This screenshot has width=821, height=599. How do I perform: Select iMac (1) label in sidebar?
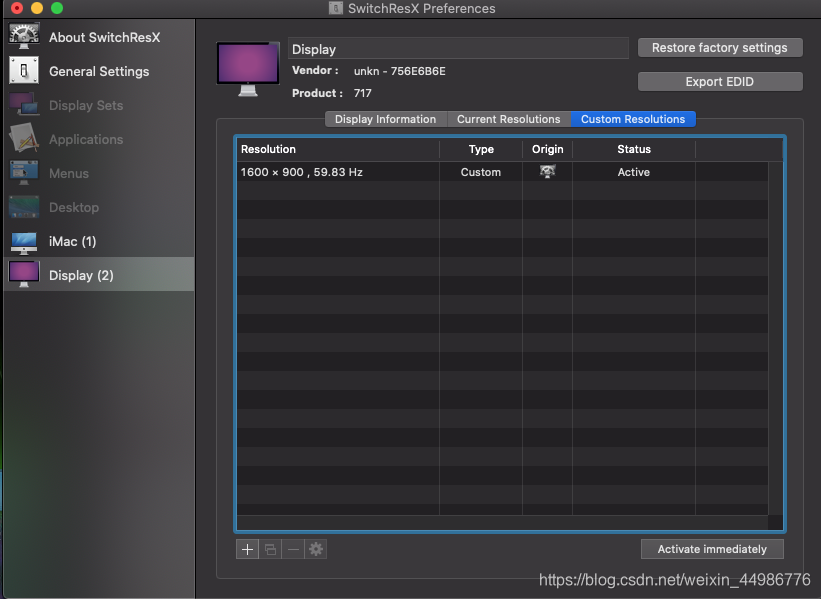click(x=73, y=241)
